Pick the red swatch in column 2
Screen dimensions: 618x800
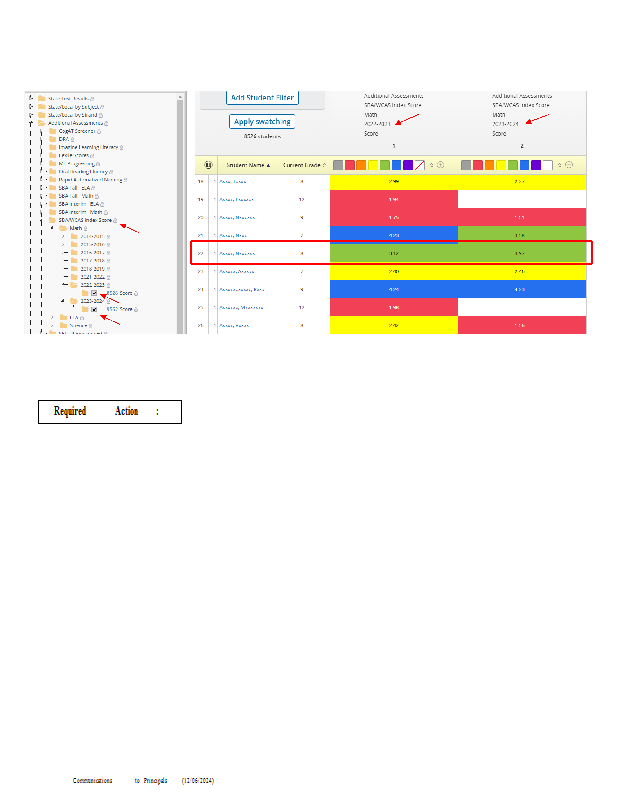point(478,165)
